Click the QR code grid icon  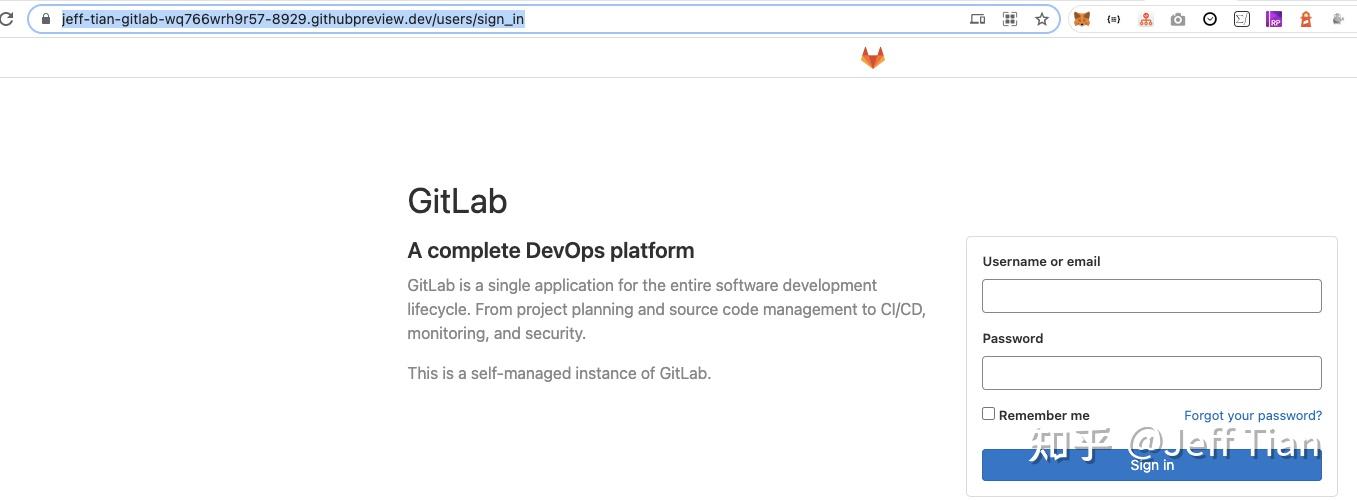(x=1010, y=19)
